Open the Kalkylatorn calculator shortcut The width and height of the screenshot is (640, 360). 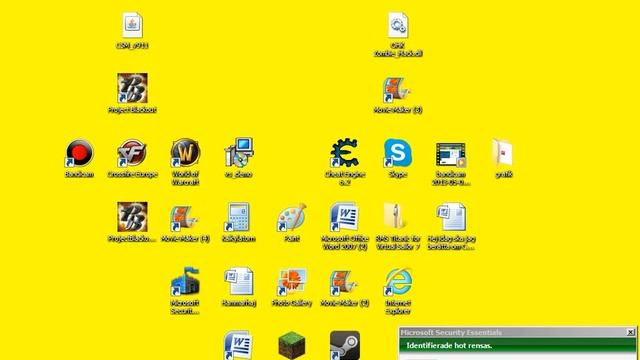(239, 217)
